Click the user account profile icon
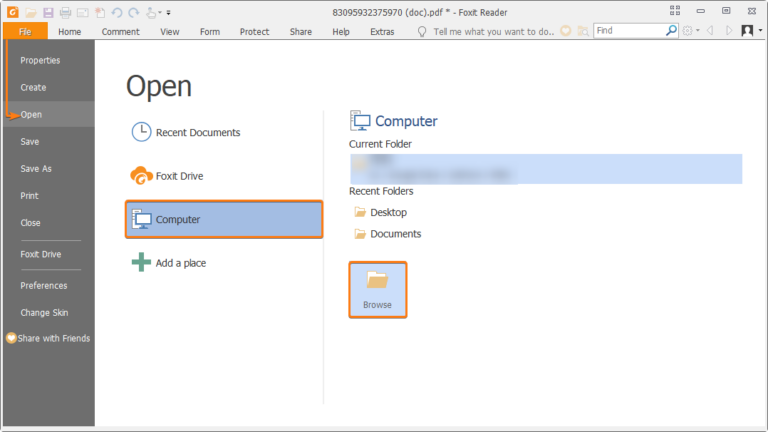 (x=747, y=31)
